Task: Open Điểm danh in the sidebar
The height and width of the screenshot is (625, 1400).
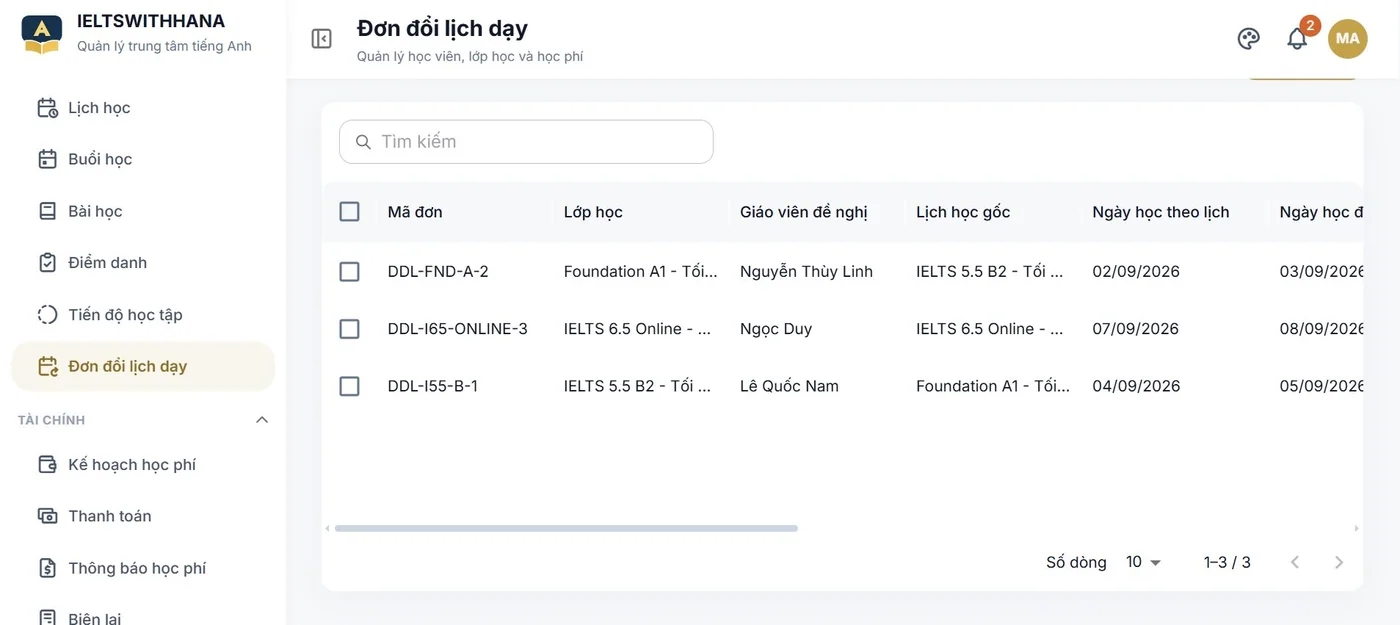Action: [x=143, y=263]
